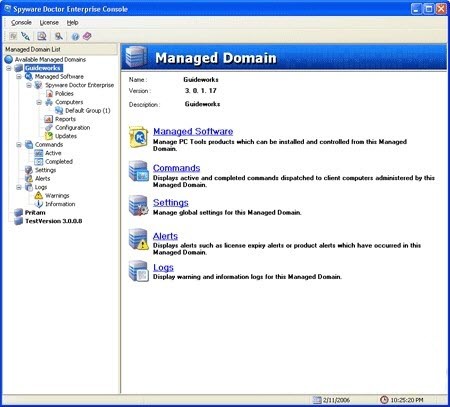
Task: Click the connection plug toolbar icon
Action: (26, 36)
